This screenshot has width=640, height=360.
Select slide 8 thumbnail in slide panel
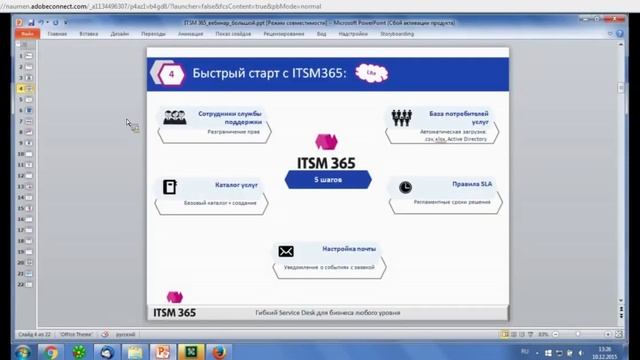click(29, 132)
